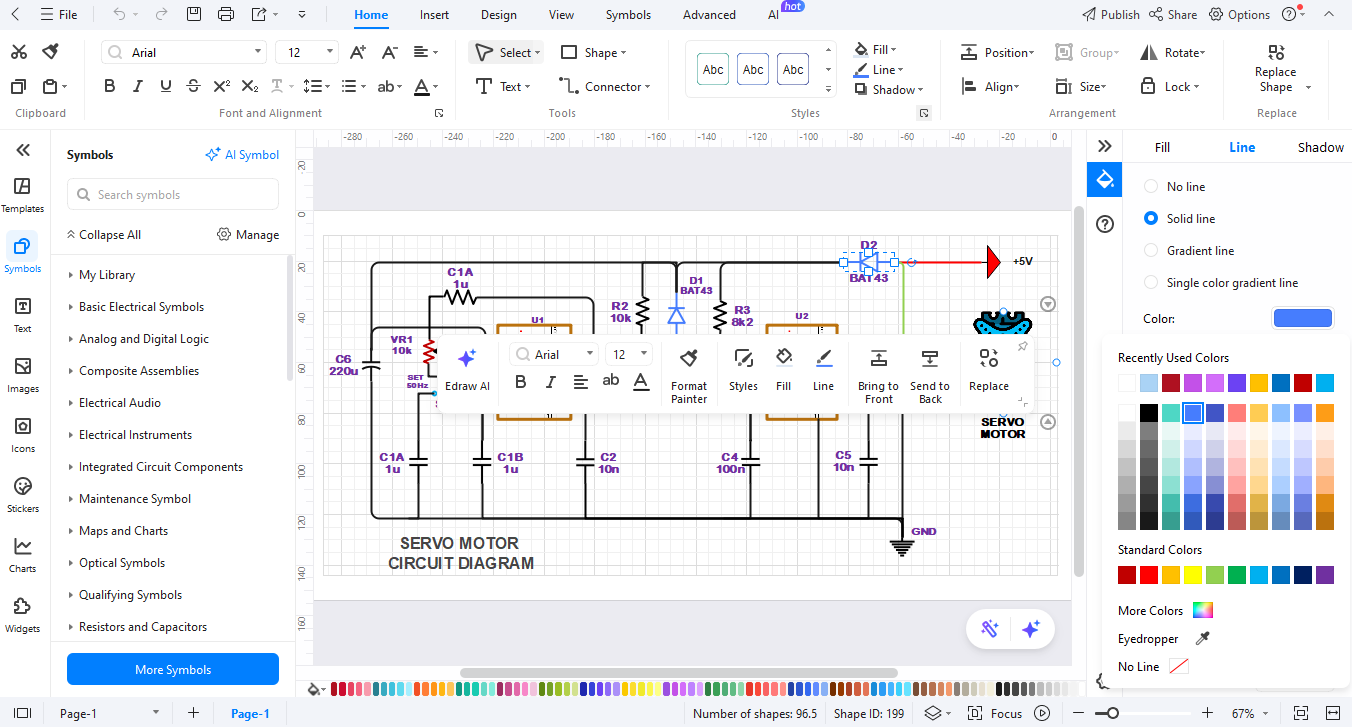This screenshot has height=727, width=1352.
Task: Click Bring to Front in floating toolbar
Action: (879, 376)
